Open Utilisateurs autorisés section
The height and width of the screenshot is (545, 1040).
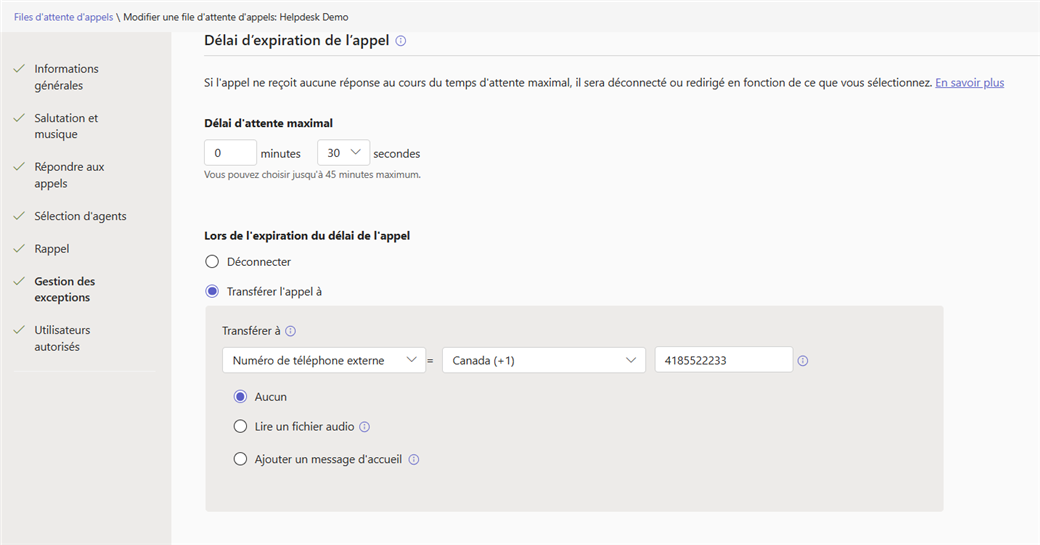(x=62, y=338)
